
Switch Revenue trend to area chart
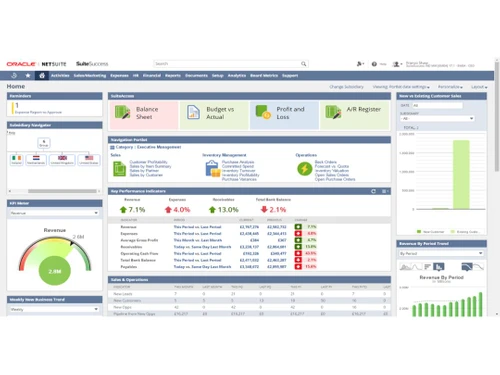coord(405,267)
